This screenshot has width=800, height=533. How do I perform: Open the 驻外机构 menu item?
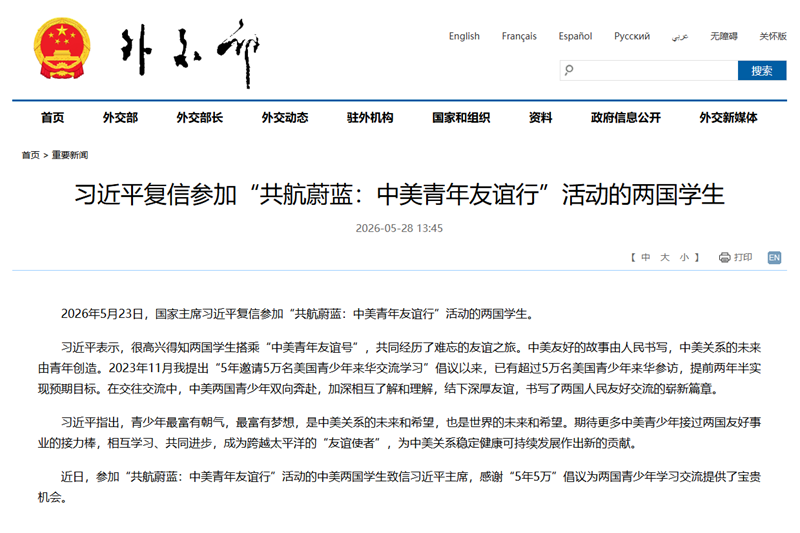(370, 118)
